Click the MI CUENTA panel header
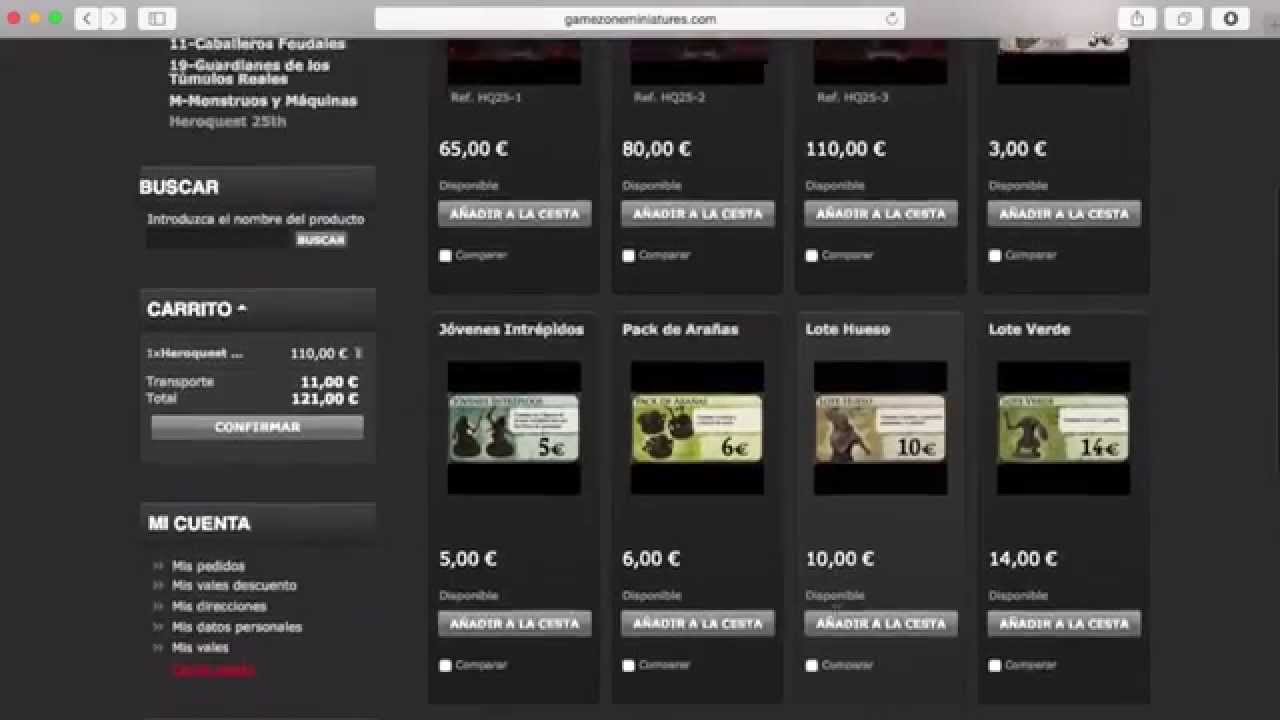This screenshot has height=720, width=1280. click(258, 523)
